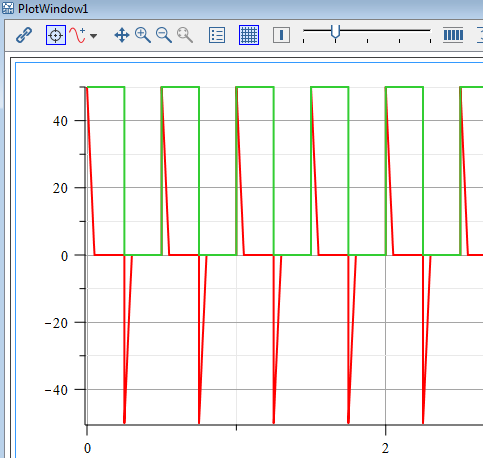This screenshot has height=458, width=483.
Task: Toggle the grid lines button
Action: click(x=249, y=35)
